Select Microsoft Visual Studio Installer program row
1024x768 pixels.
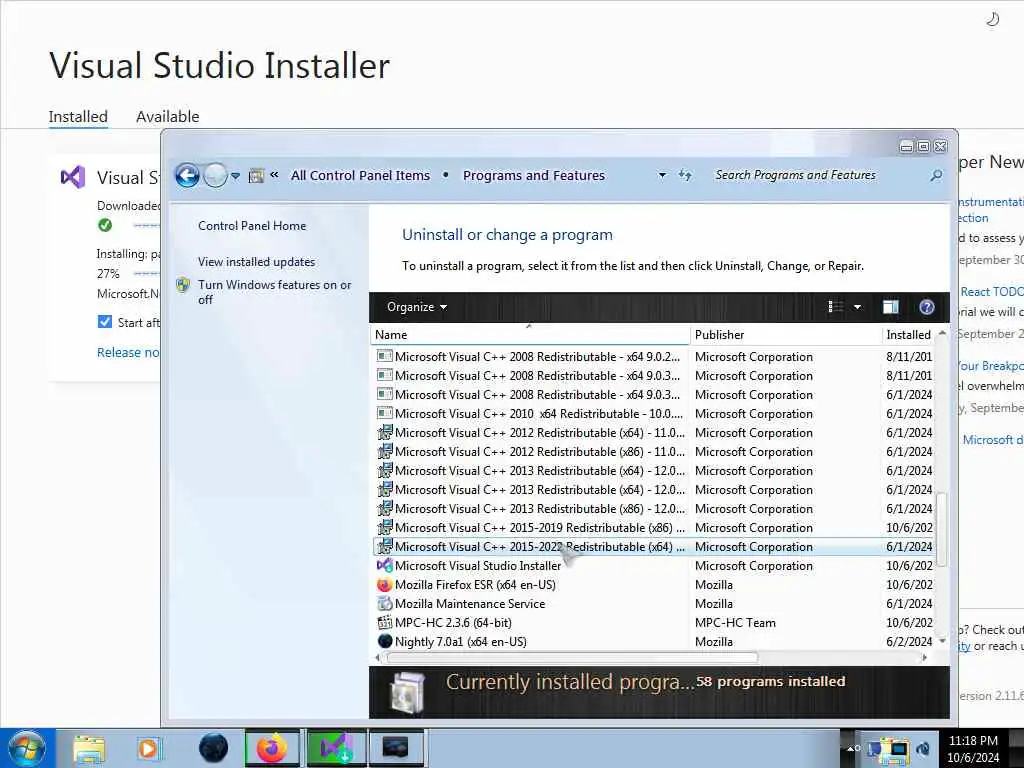(x=654, y=566)
